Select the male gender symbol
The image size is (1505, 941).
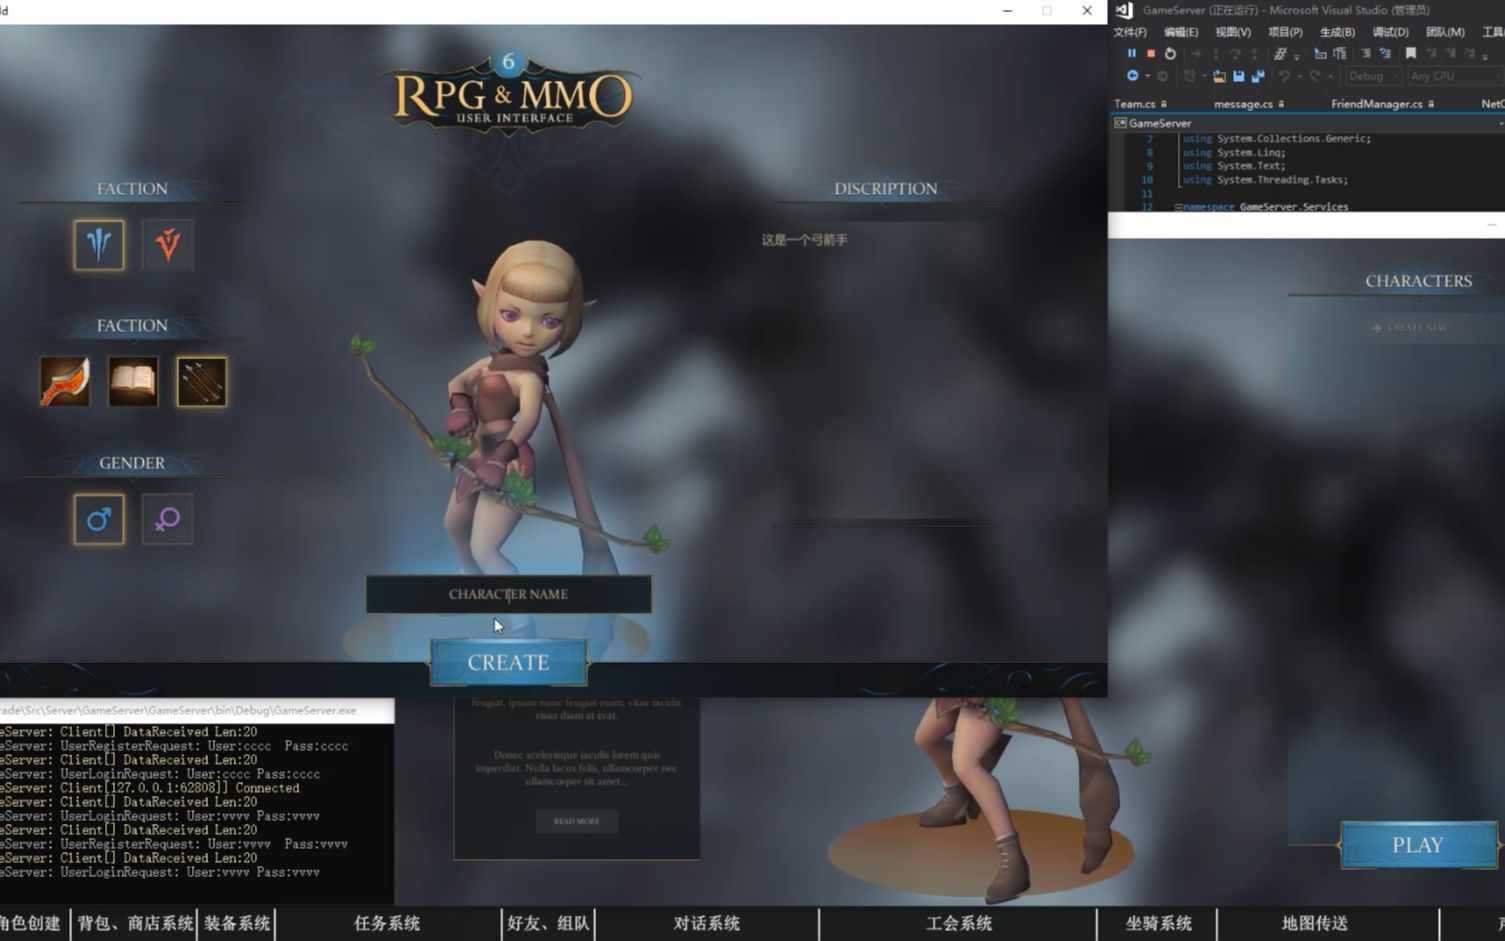(x=98, y=519)
